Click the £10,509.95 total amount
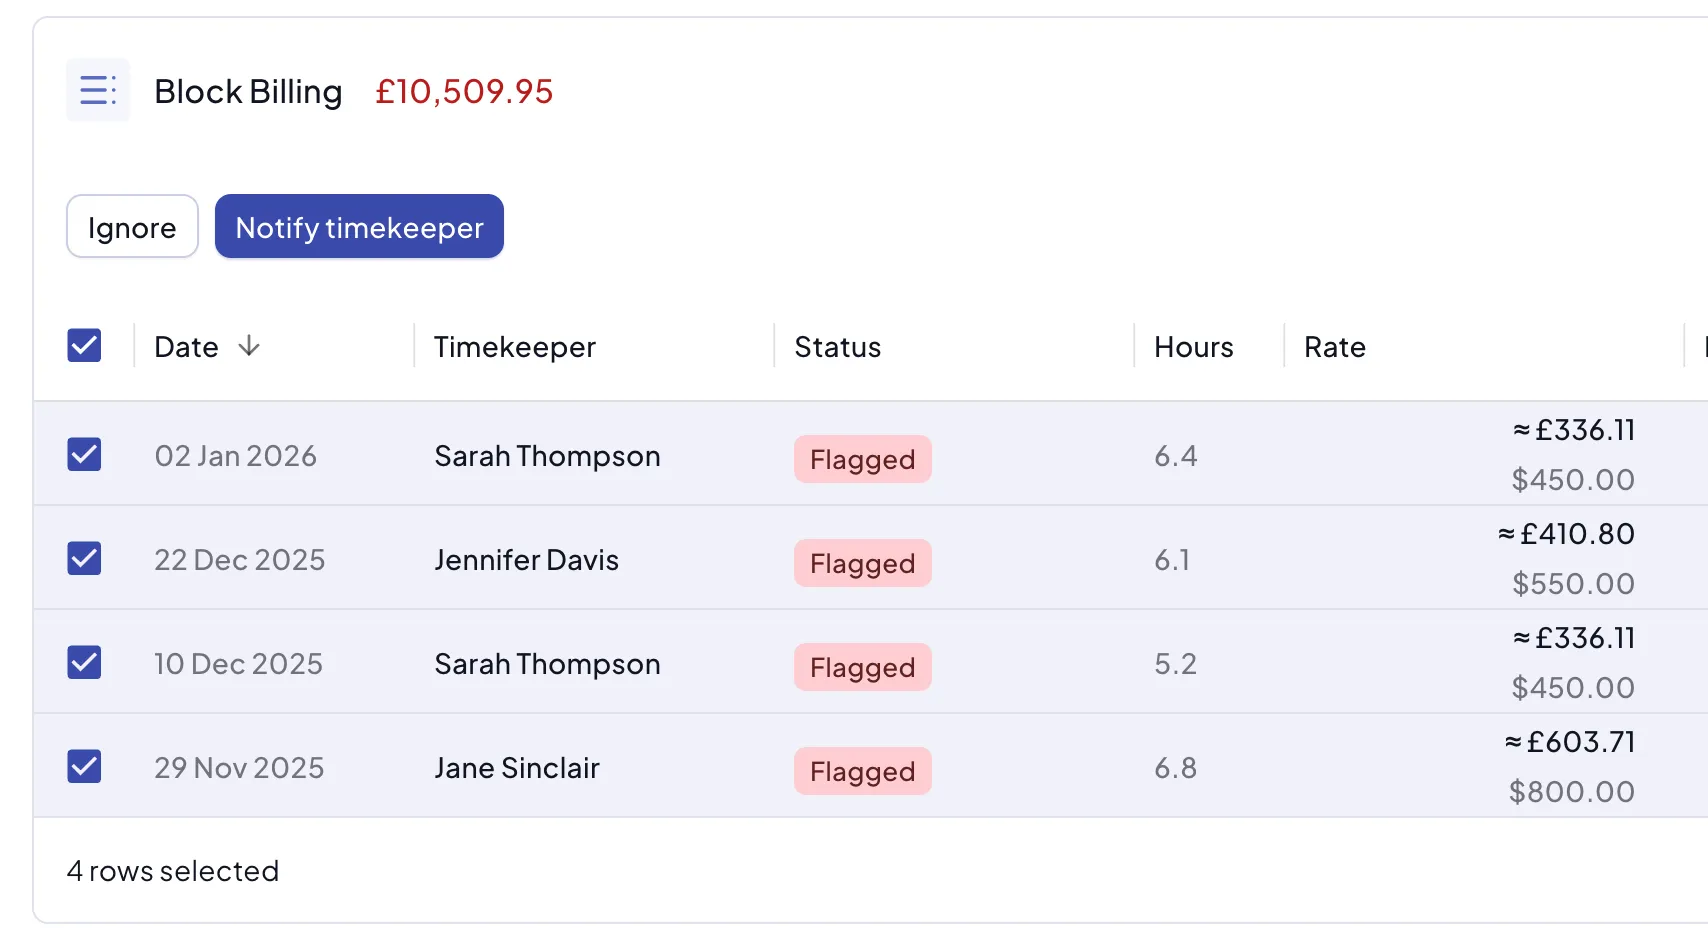The width and height of the screenshot is (1708, 946). tap(464, 92)
